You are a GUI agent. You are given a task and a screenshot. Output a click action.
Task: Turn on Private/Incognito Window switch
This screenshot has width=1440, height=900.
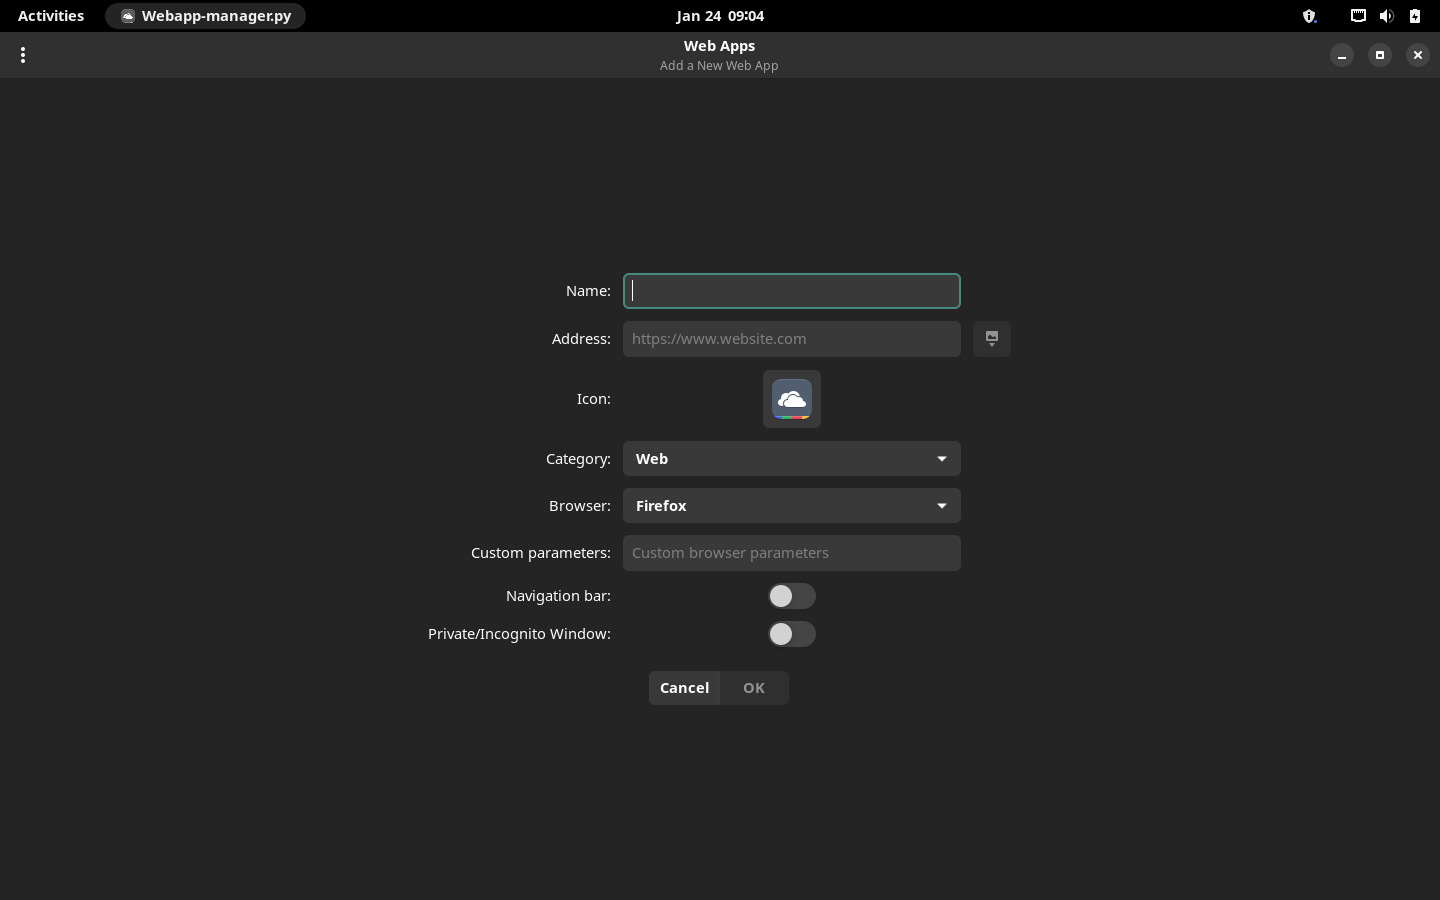792,634
